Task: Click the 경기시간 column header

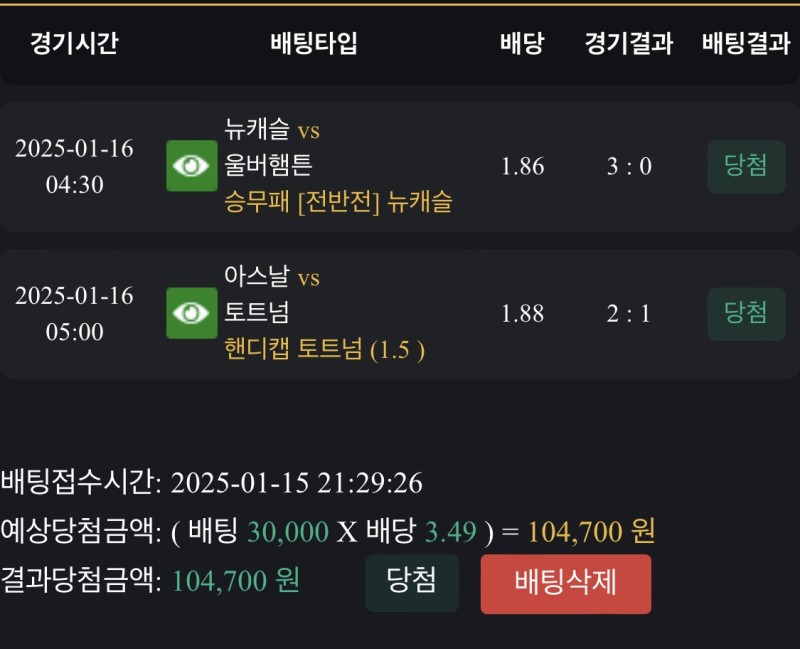Action: [x=74, y=44]
